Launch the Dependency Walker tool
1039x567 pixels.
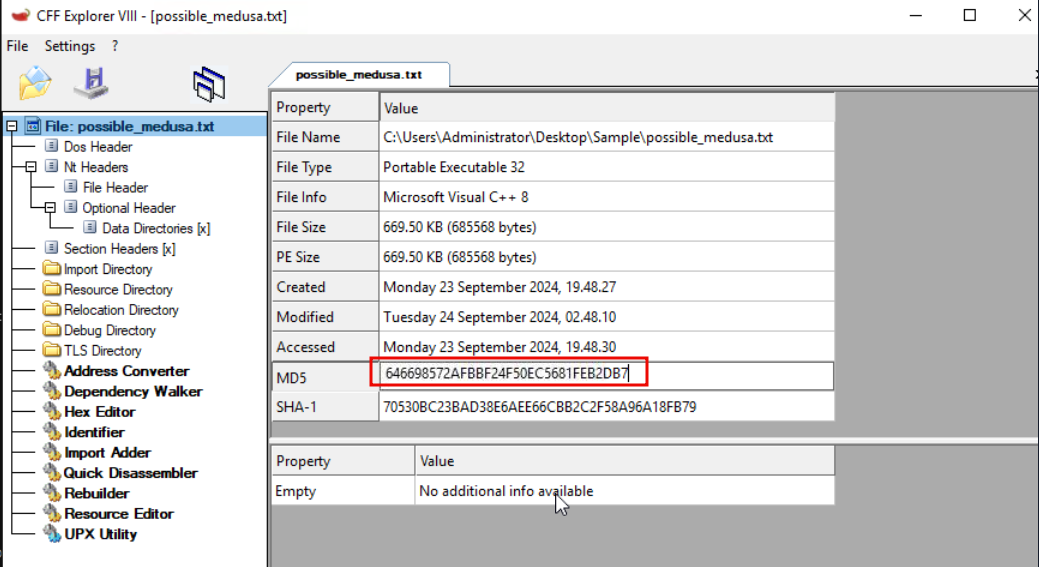(132, 392)
